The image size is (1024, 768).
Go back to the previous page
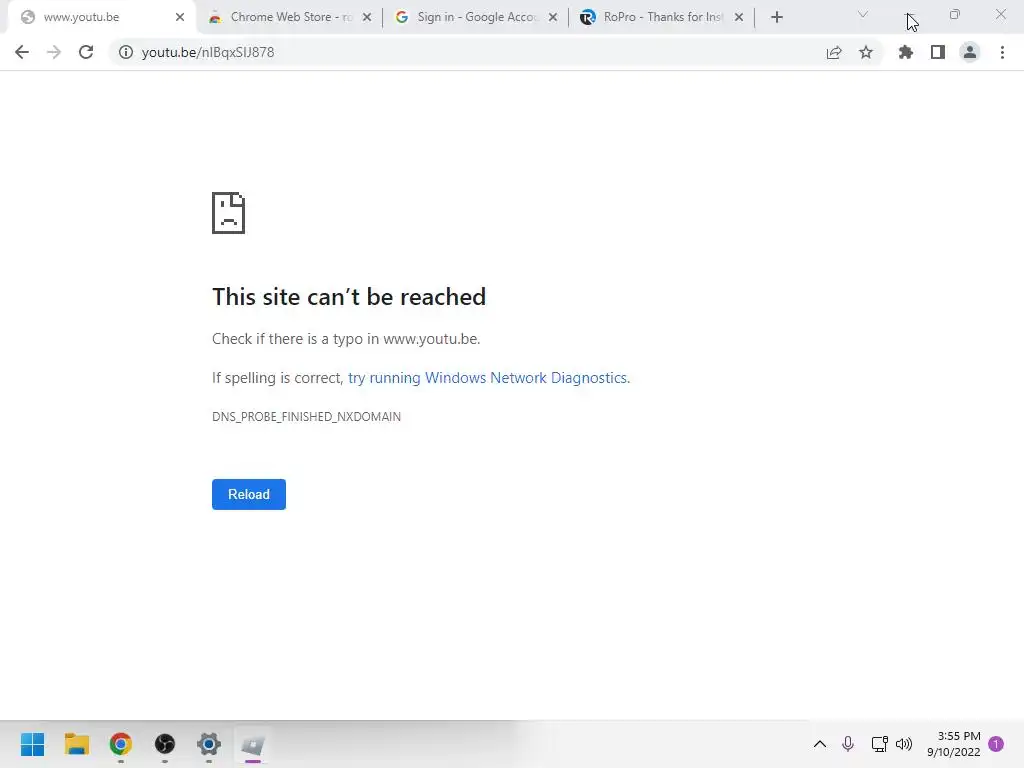pyautogui.click(x=22, y=52)
